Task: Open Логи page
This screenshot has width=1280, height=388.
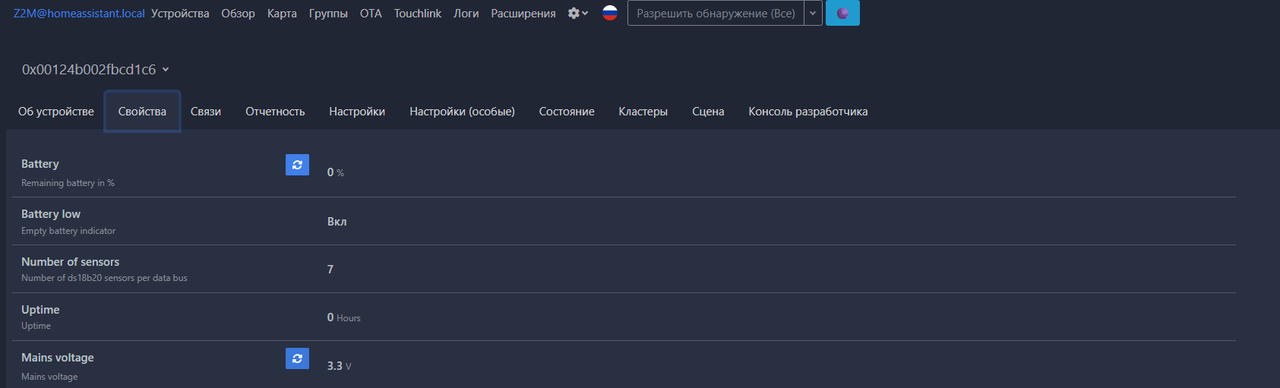Action: click(466, 14)
